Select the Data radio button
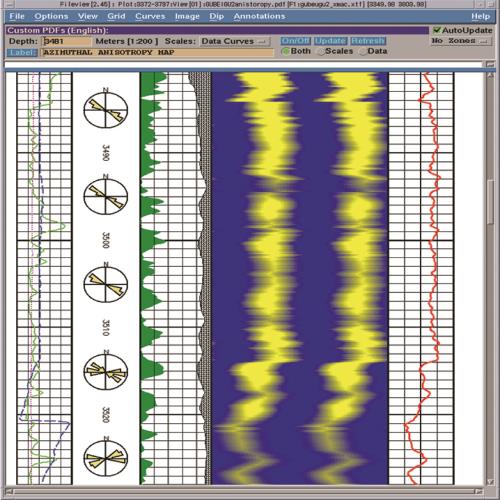 (x=363, y=52)
